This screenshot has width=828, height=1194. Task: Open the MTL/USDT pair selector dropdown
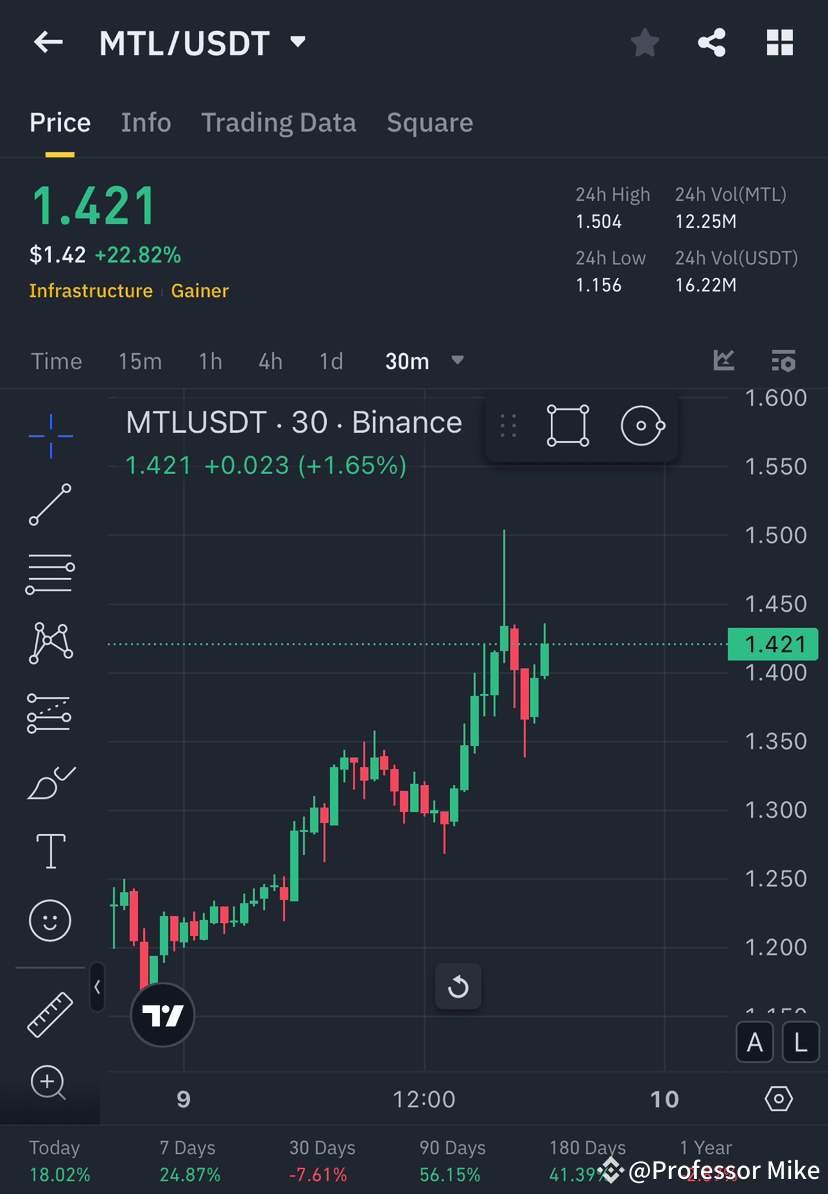point(297,42)
